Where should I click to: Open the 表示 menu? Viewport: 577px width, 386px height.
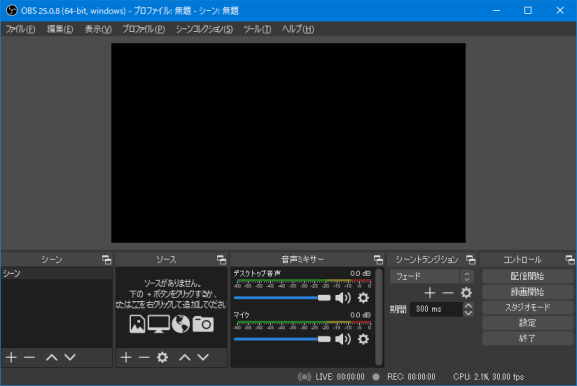pos(98,29)
